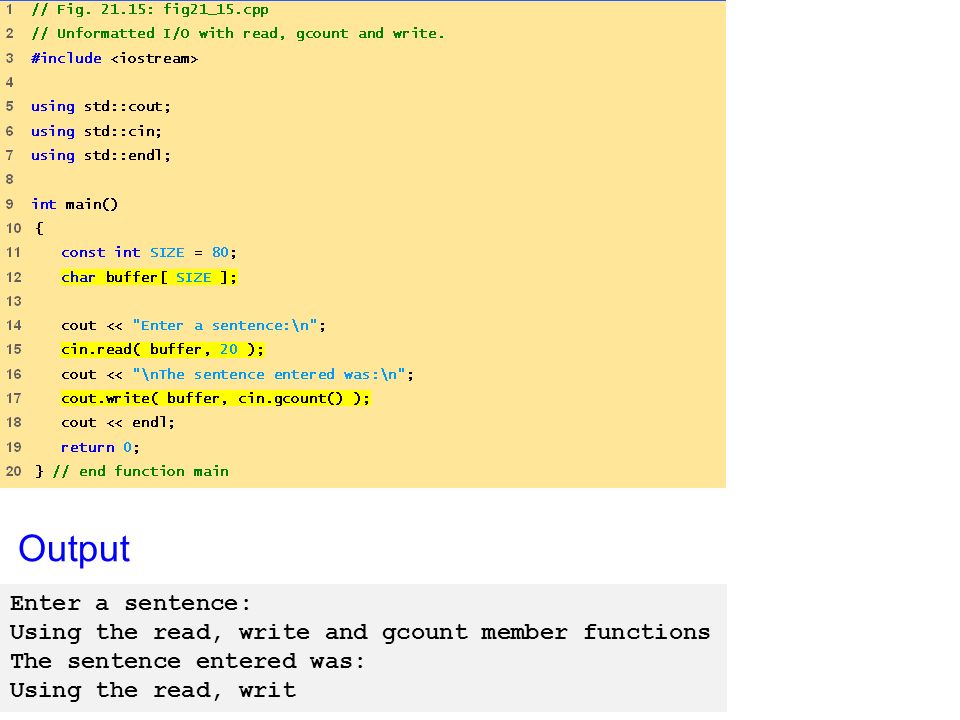Click the '\nThe sentence entered was' cout statement
Screen dimensions: 960x720
238,374
